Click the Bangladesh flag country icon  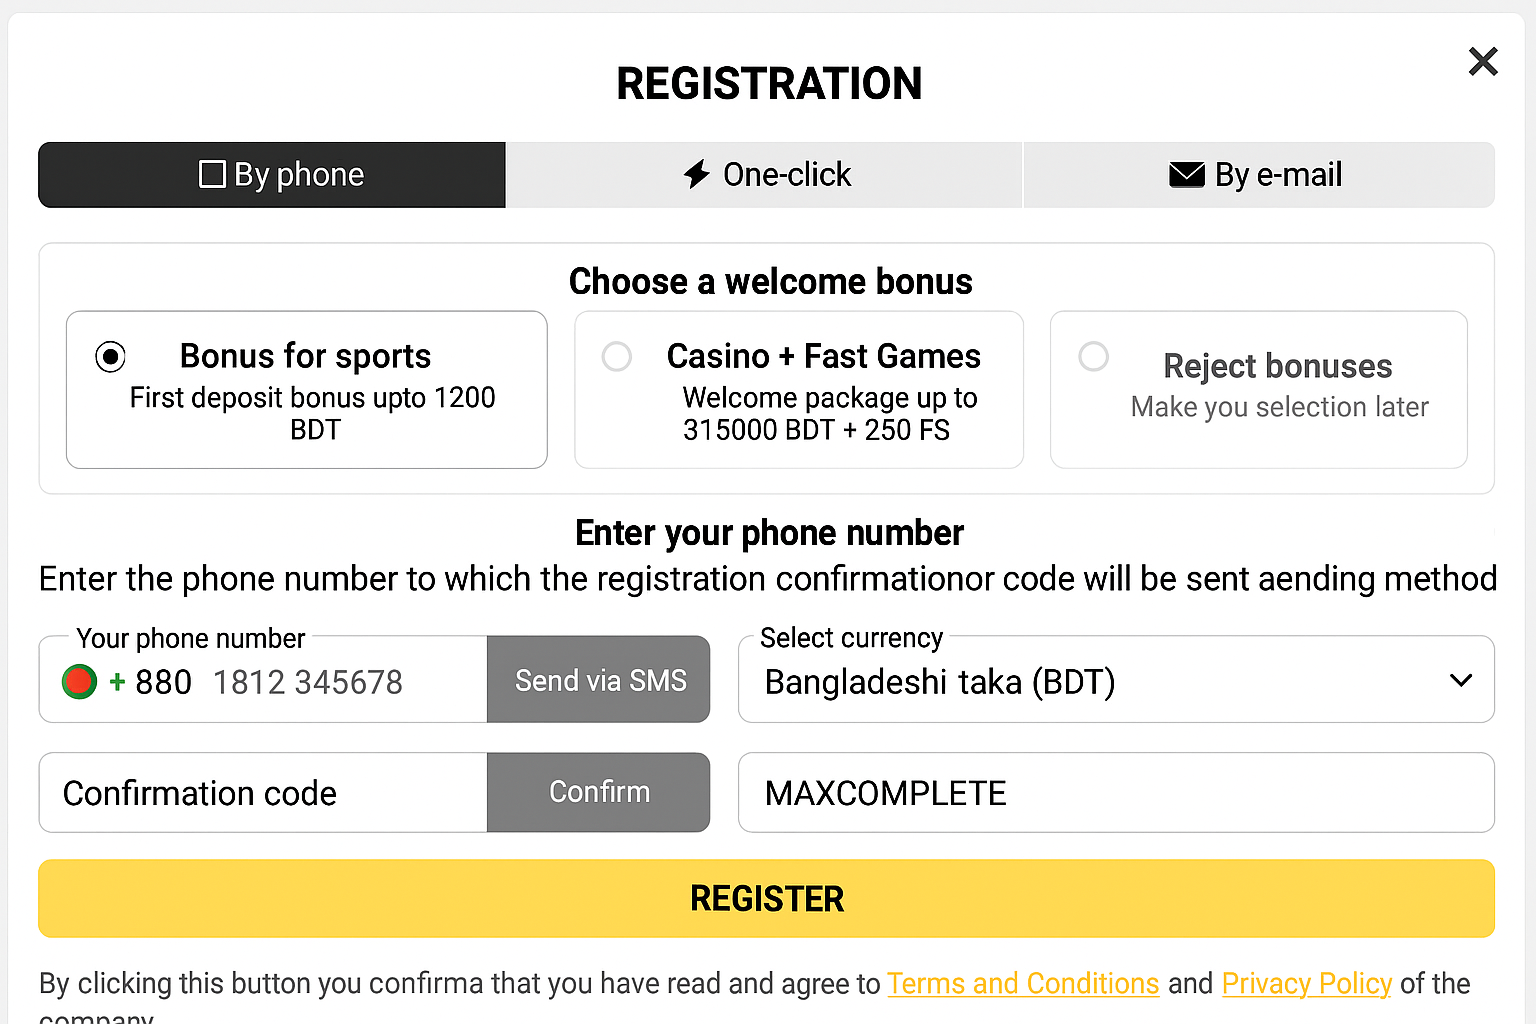[x=79, y=682]
